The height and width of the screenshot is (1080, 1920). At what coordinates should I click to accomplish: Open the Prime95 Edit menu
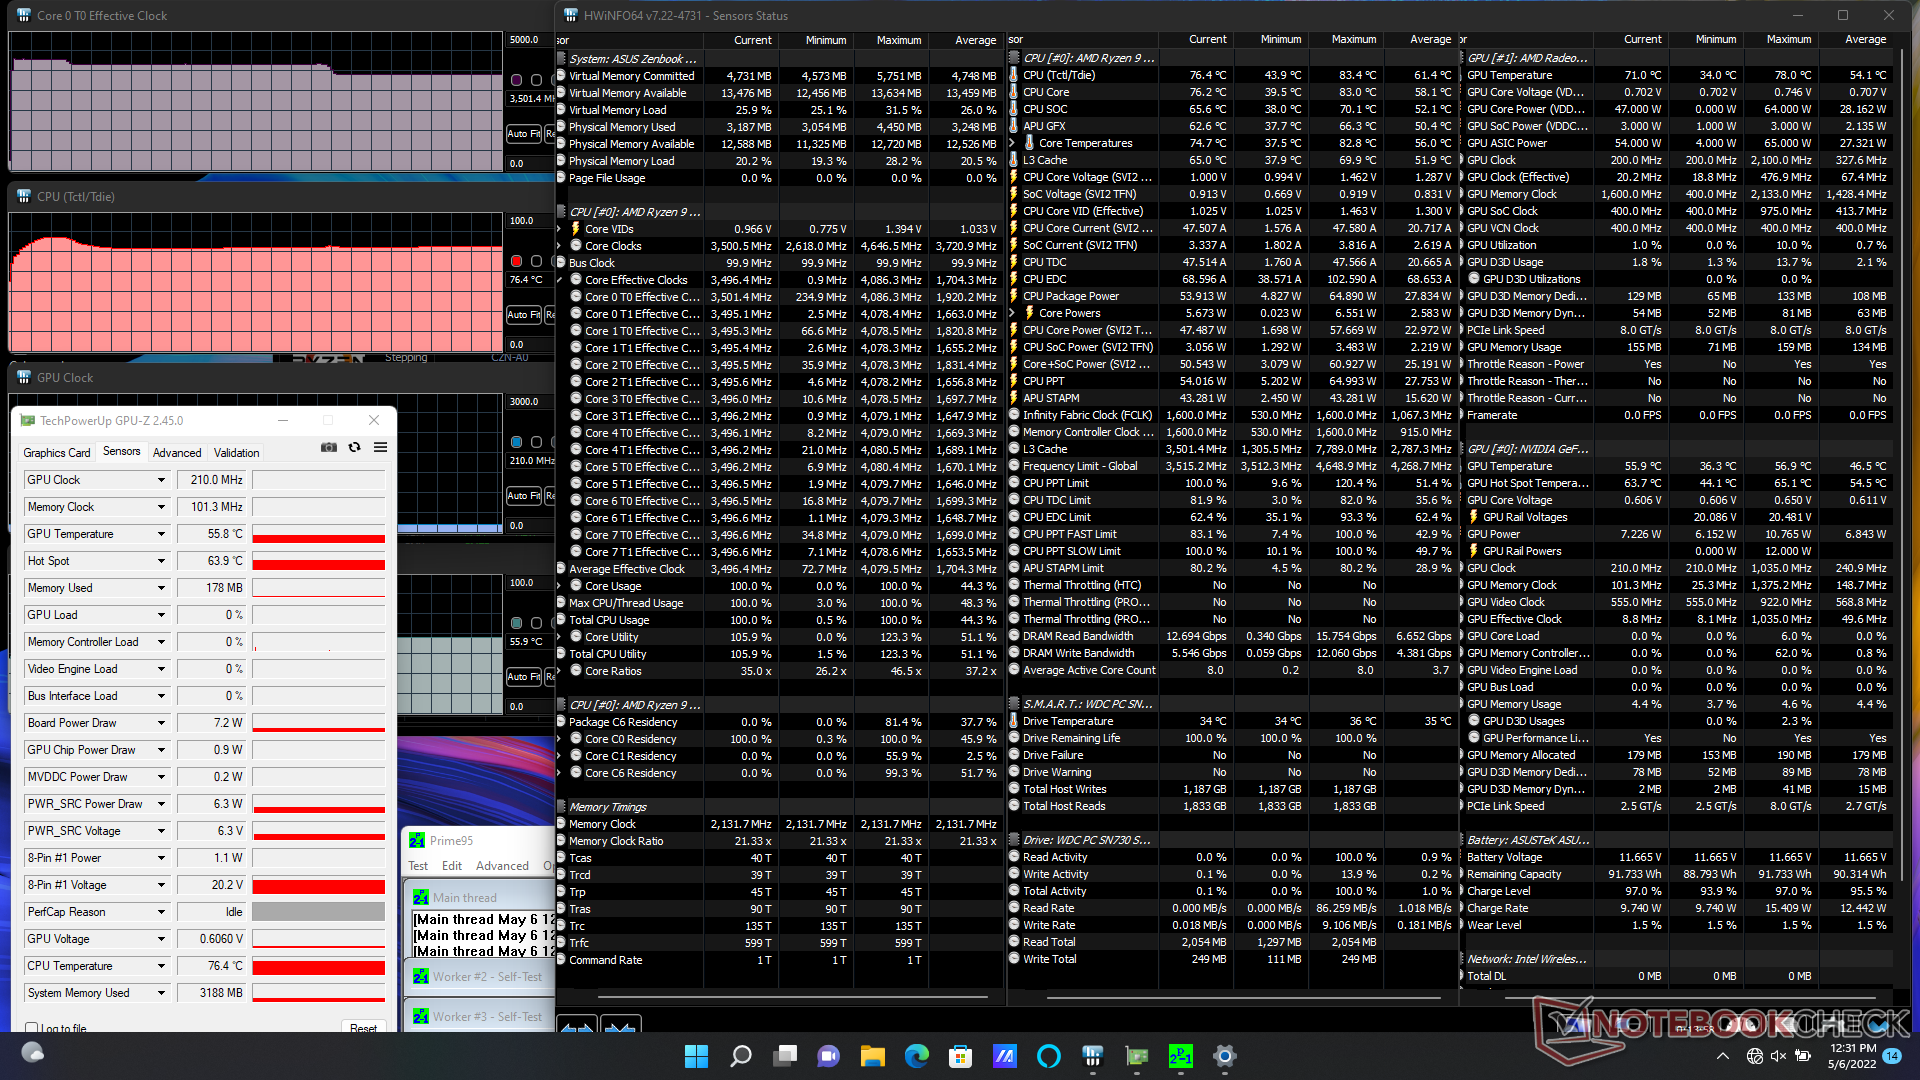[452, 866]
